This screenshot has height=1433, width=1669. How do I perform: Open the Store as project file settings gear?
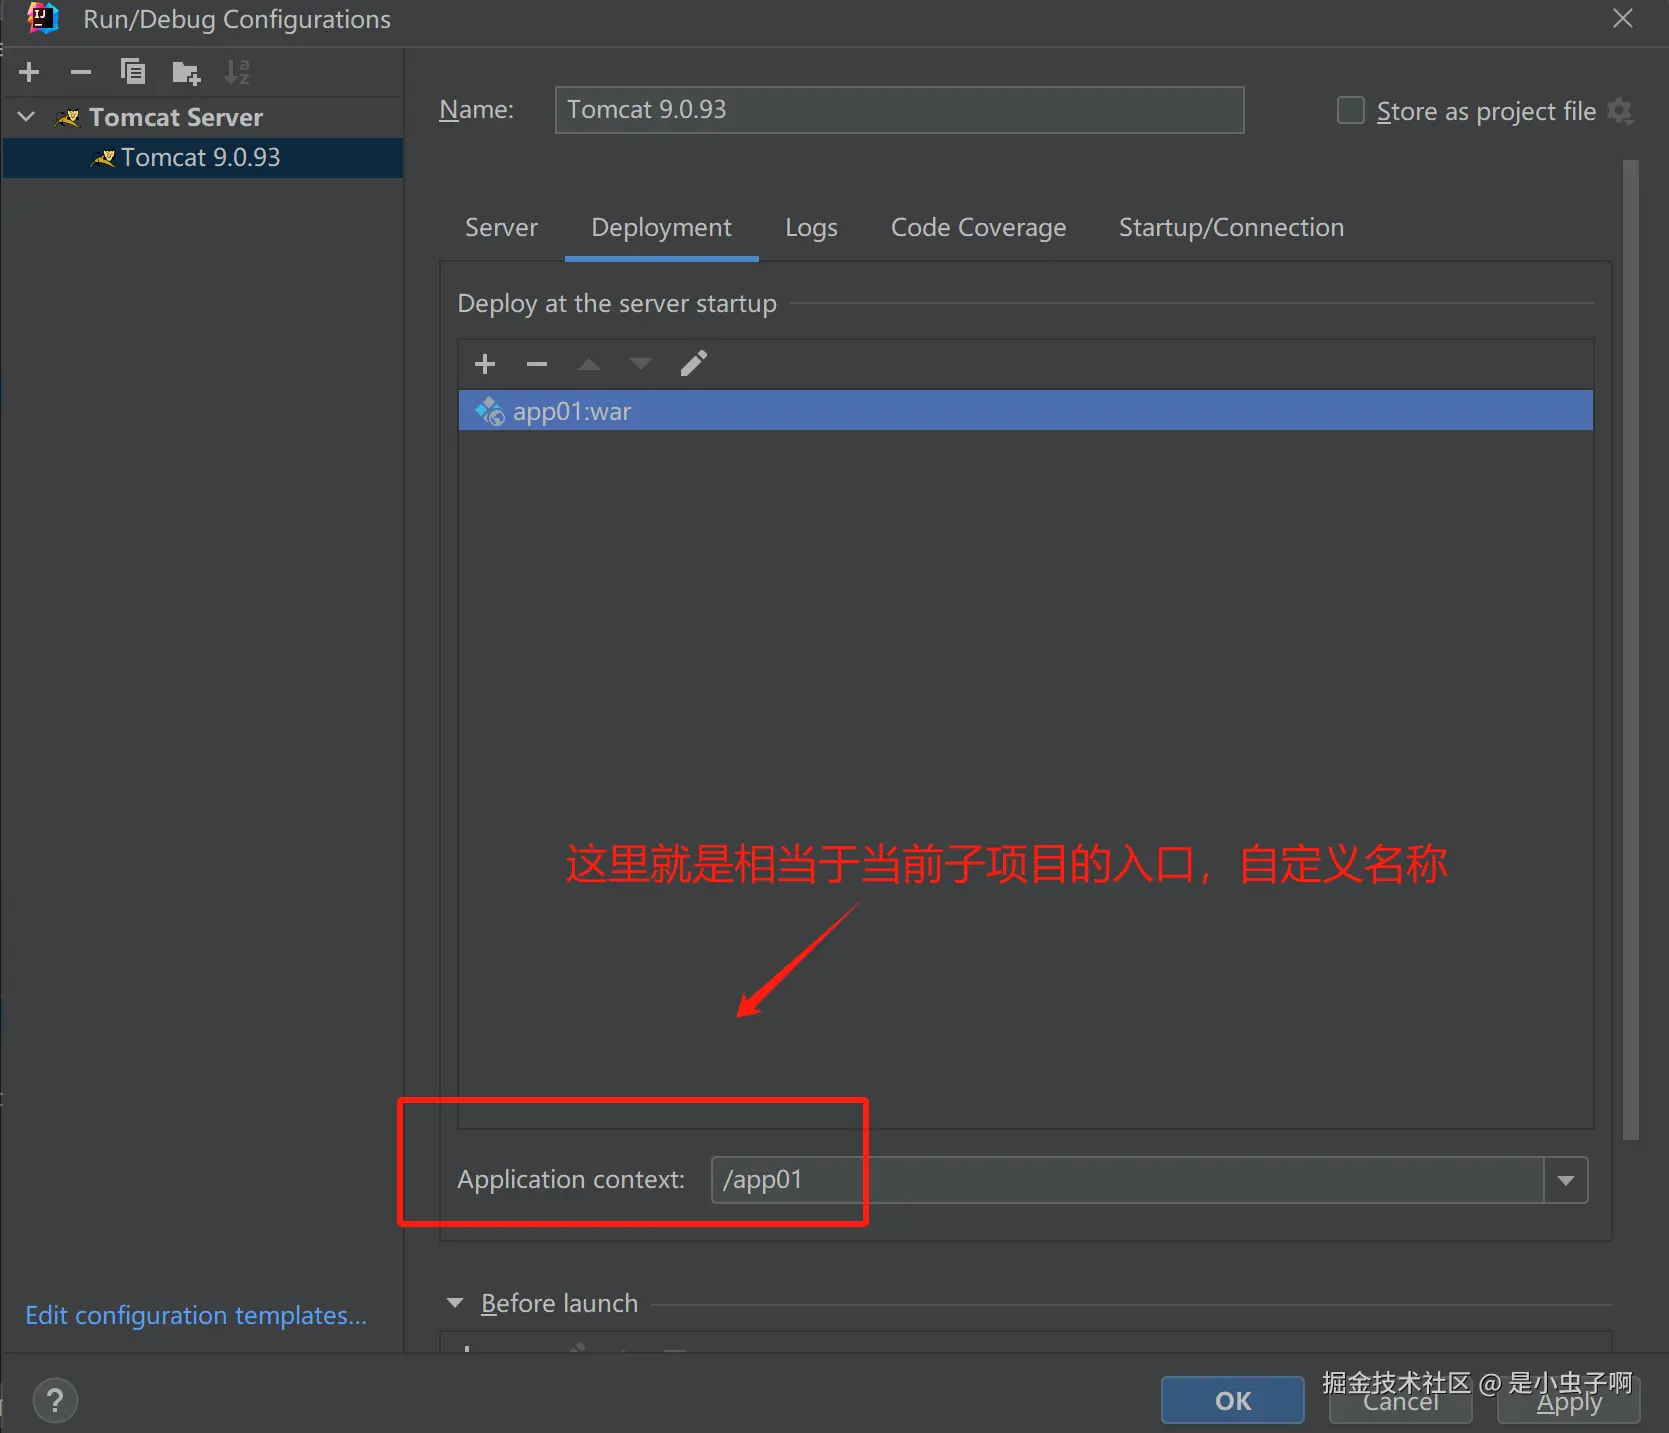point(1620,111)
